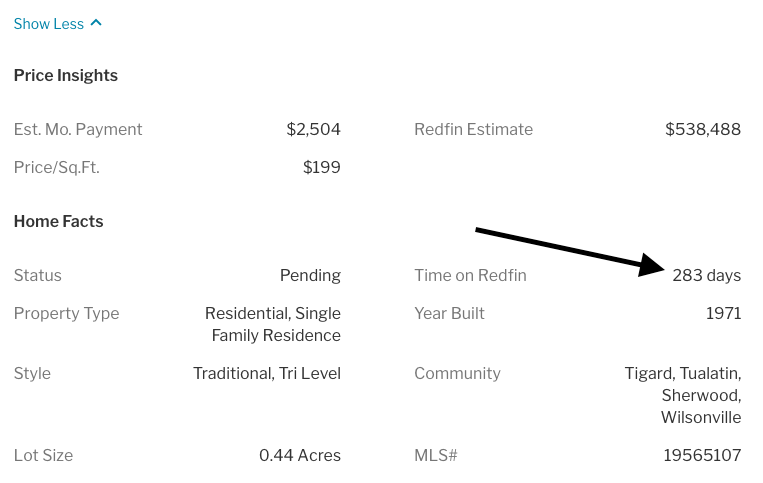Click the $538,488 Redfin Estimate value
The image size is (763, 483).
point(703,129)
